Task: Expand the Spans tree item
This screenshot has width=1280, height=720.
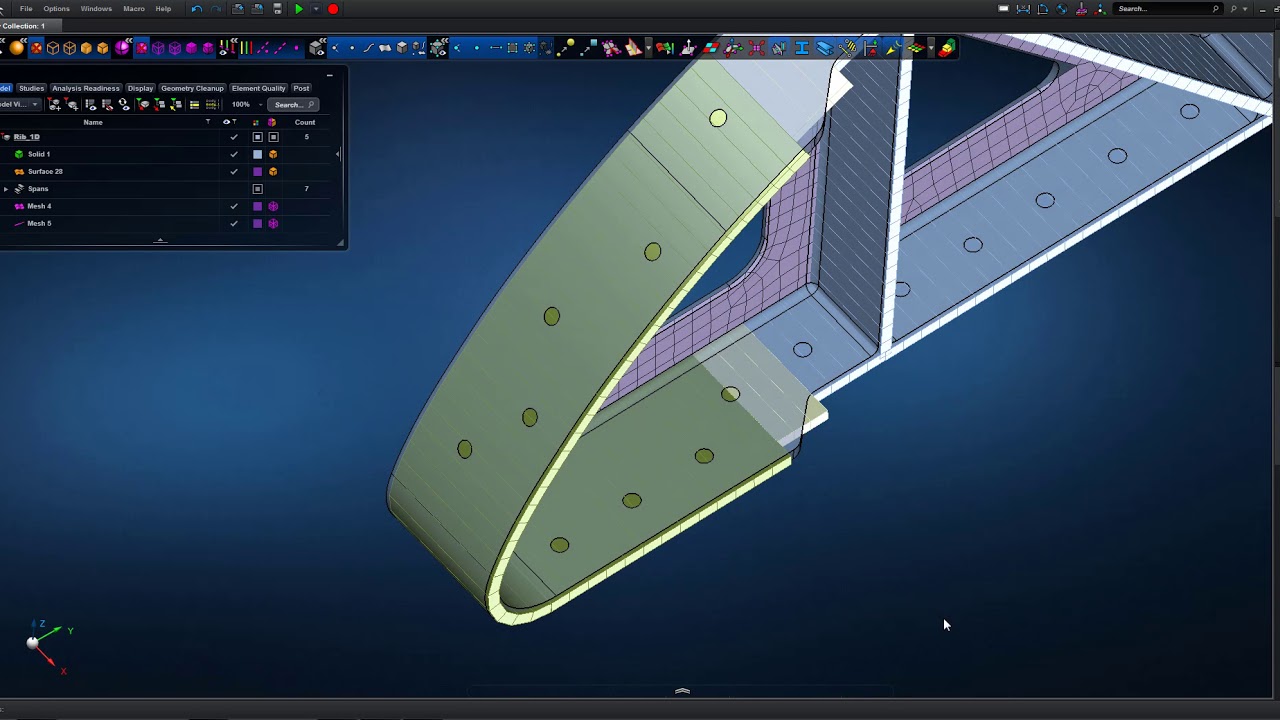Action: pyautogui.click(x=6, y=189)
